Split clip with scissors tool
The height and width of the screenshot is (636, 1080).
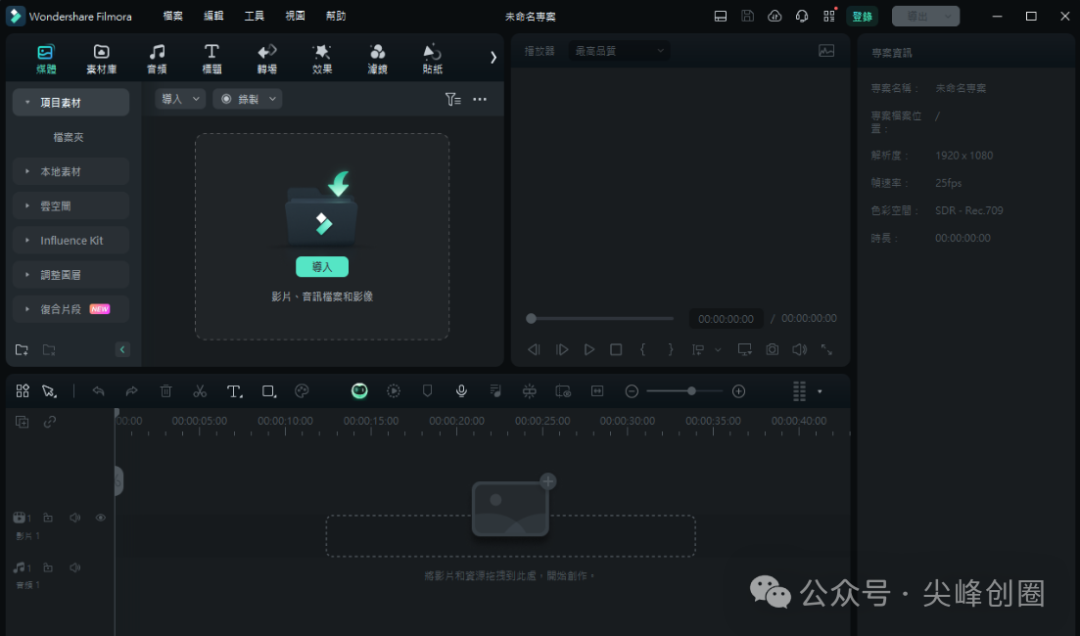tap(200, 391)
